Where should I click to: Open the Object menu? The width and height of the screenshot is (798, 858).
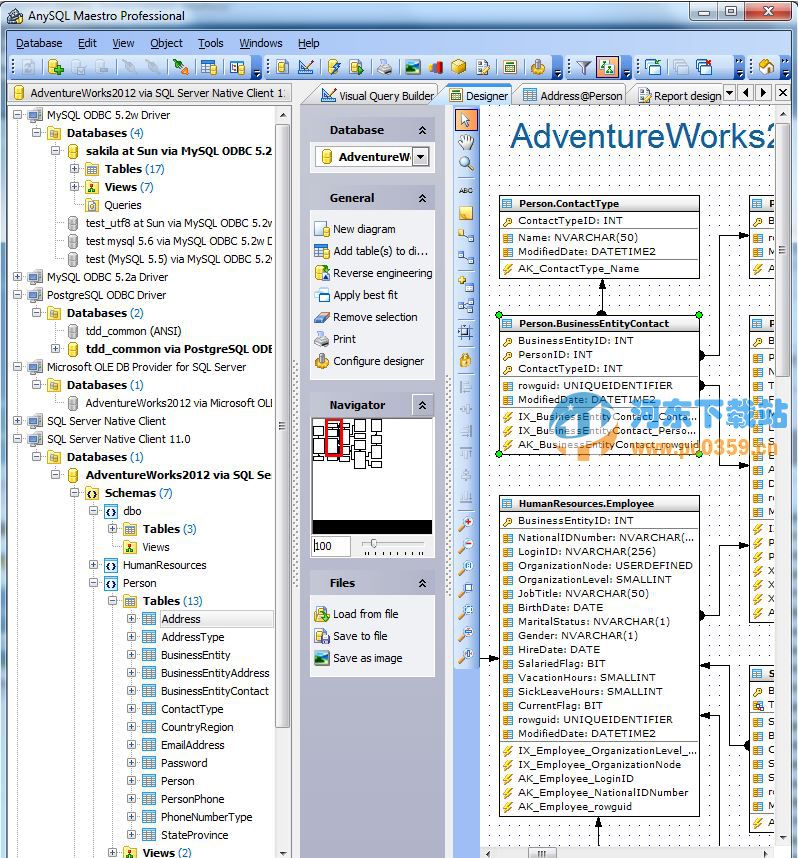coord(166,43)
